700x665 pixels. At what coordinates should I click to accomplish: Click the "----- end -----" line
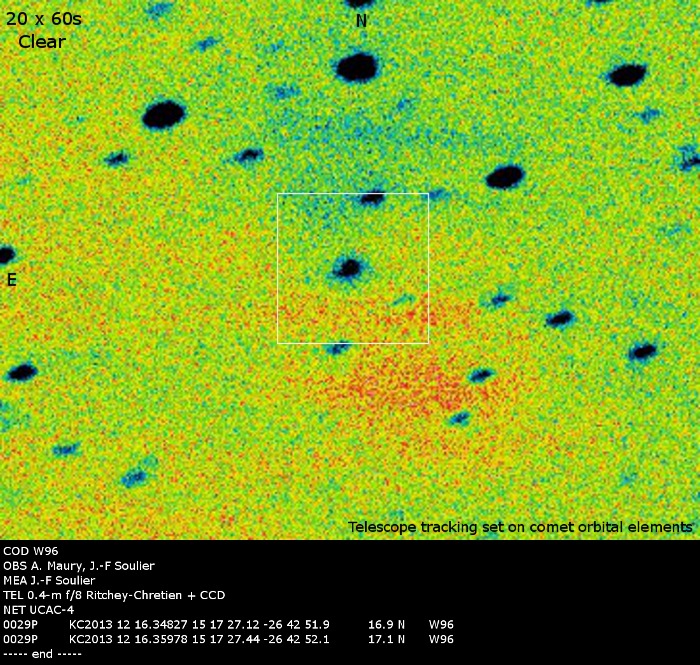(x=42, y=654)
